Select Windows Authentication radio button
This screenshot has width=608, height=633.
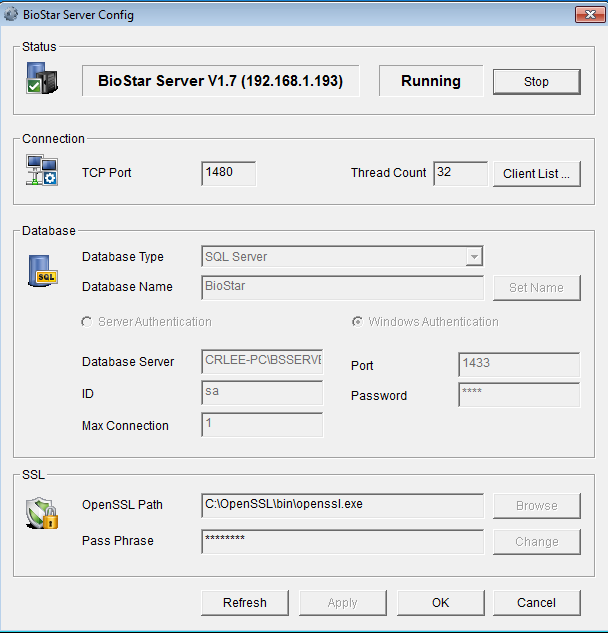(x=358, y=322)
